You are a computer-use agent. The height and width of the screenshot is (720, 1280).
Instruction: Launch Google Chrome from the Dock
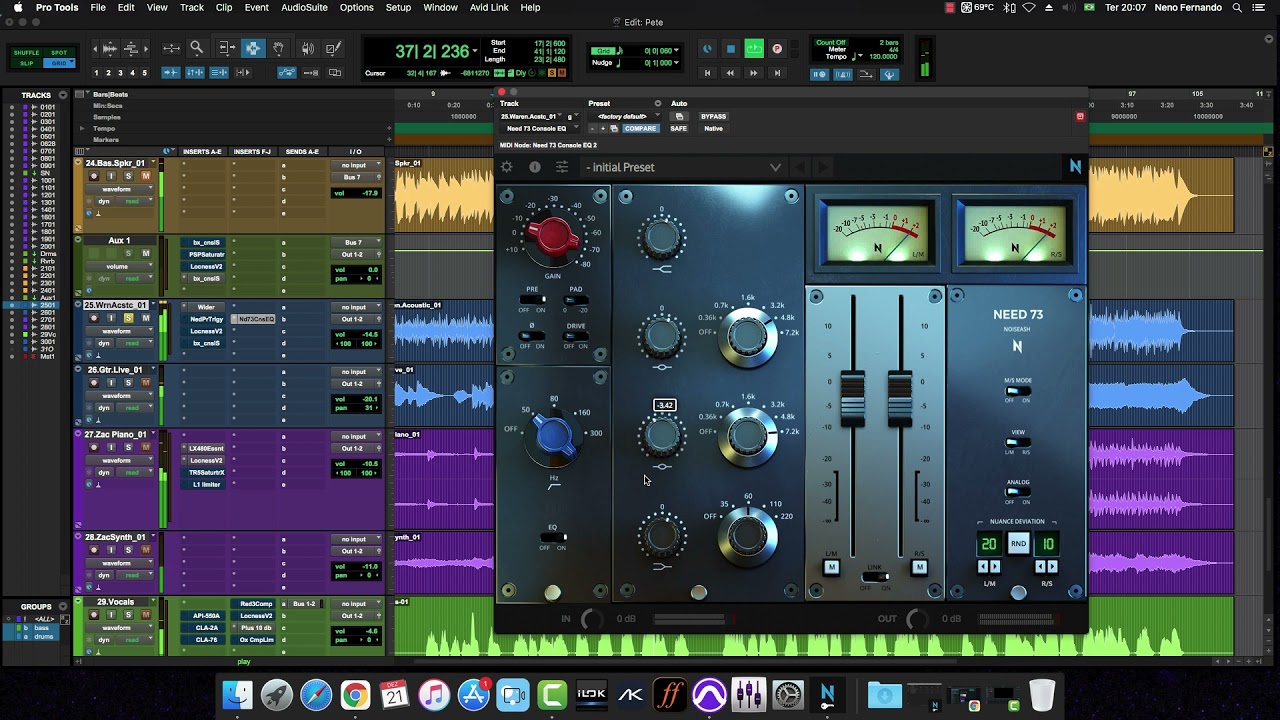point(355,695)
